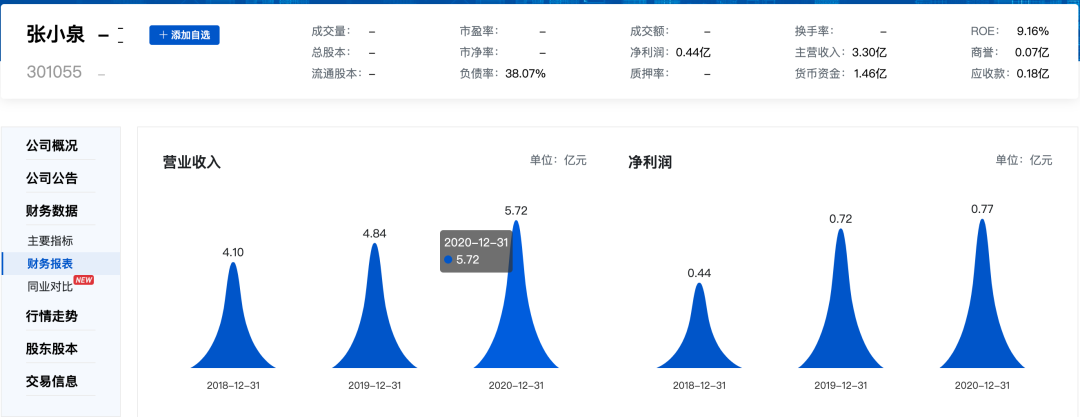1080x417 pixels.
Task: Click 2019-12-31 axis label under 营业收入
Action: point(375,386)
